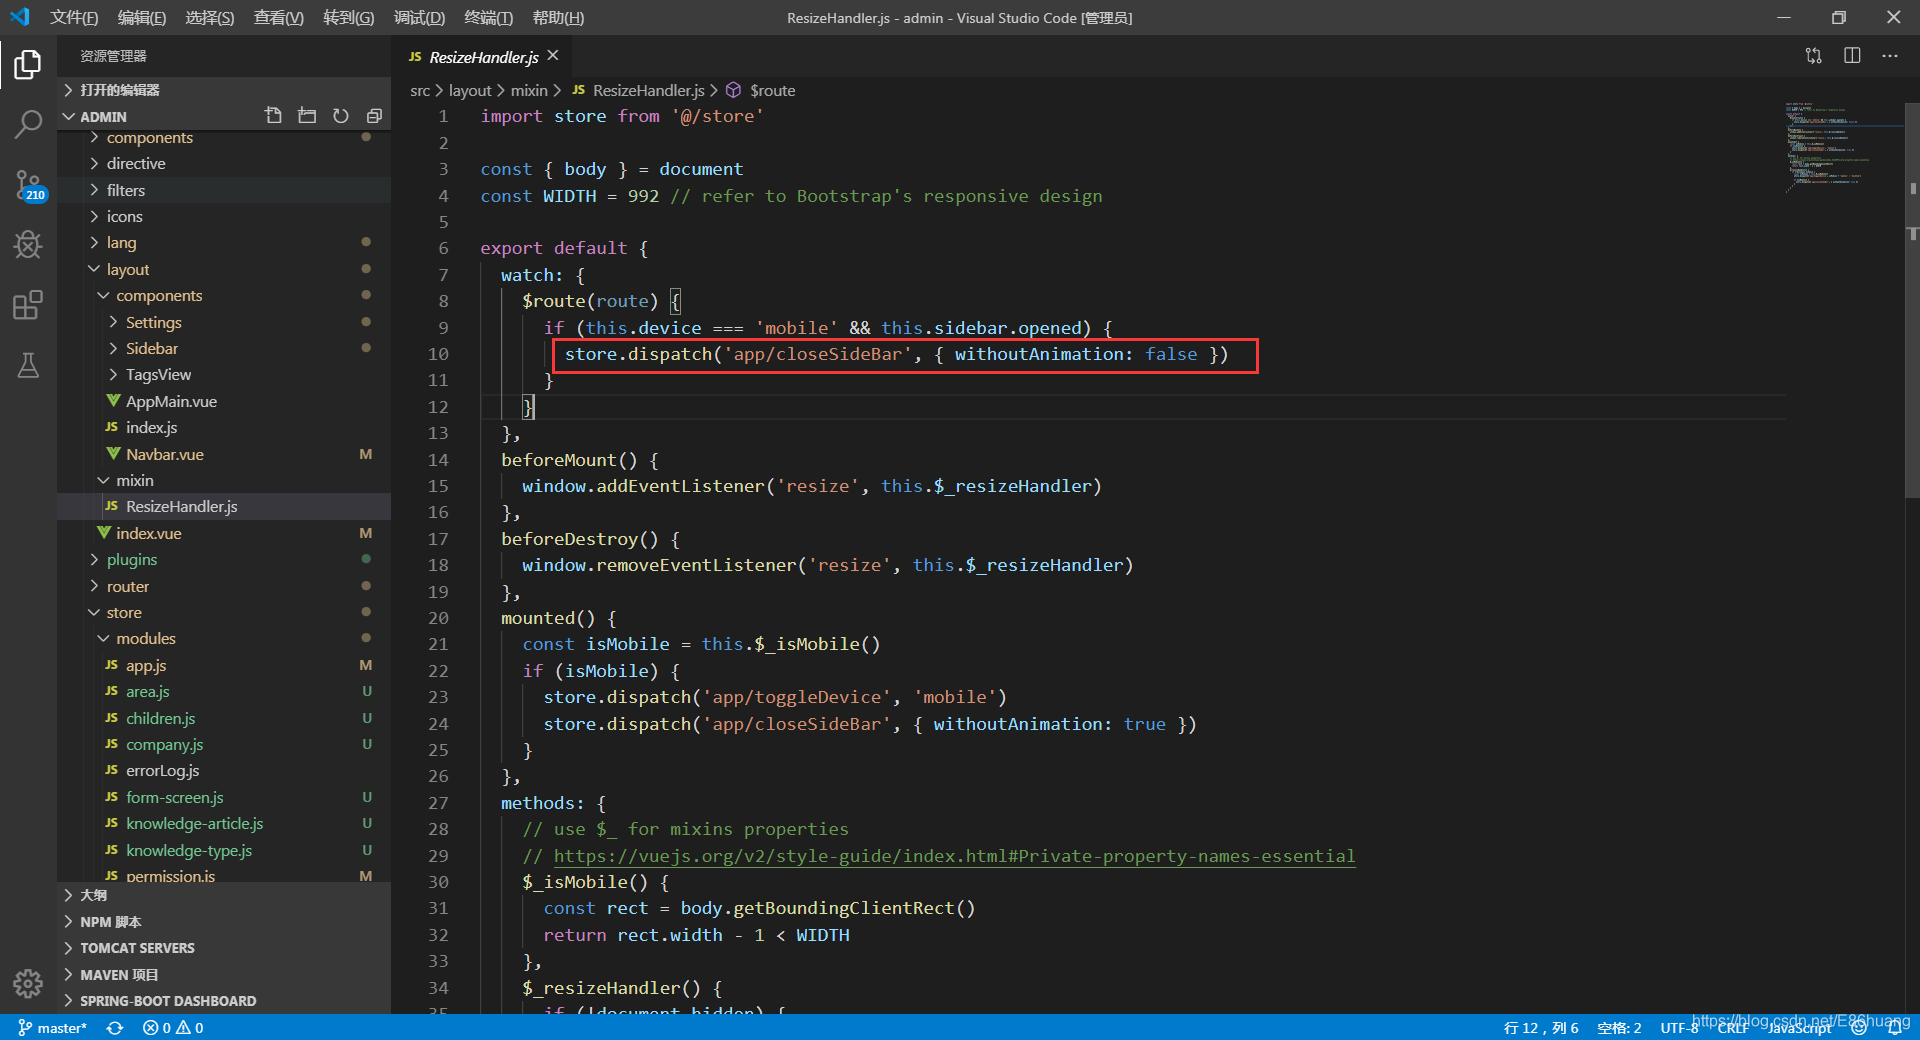Open the notifications bell in status bar
Viewport: 1920px width, 1040px height.
pos(1894,1027)
